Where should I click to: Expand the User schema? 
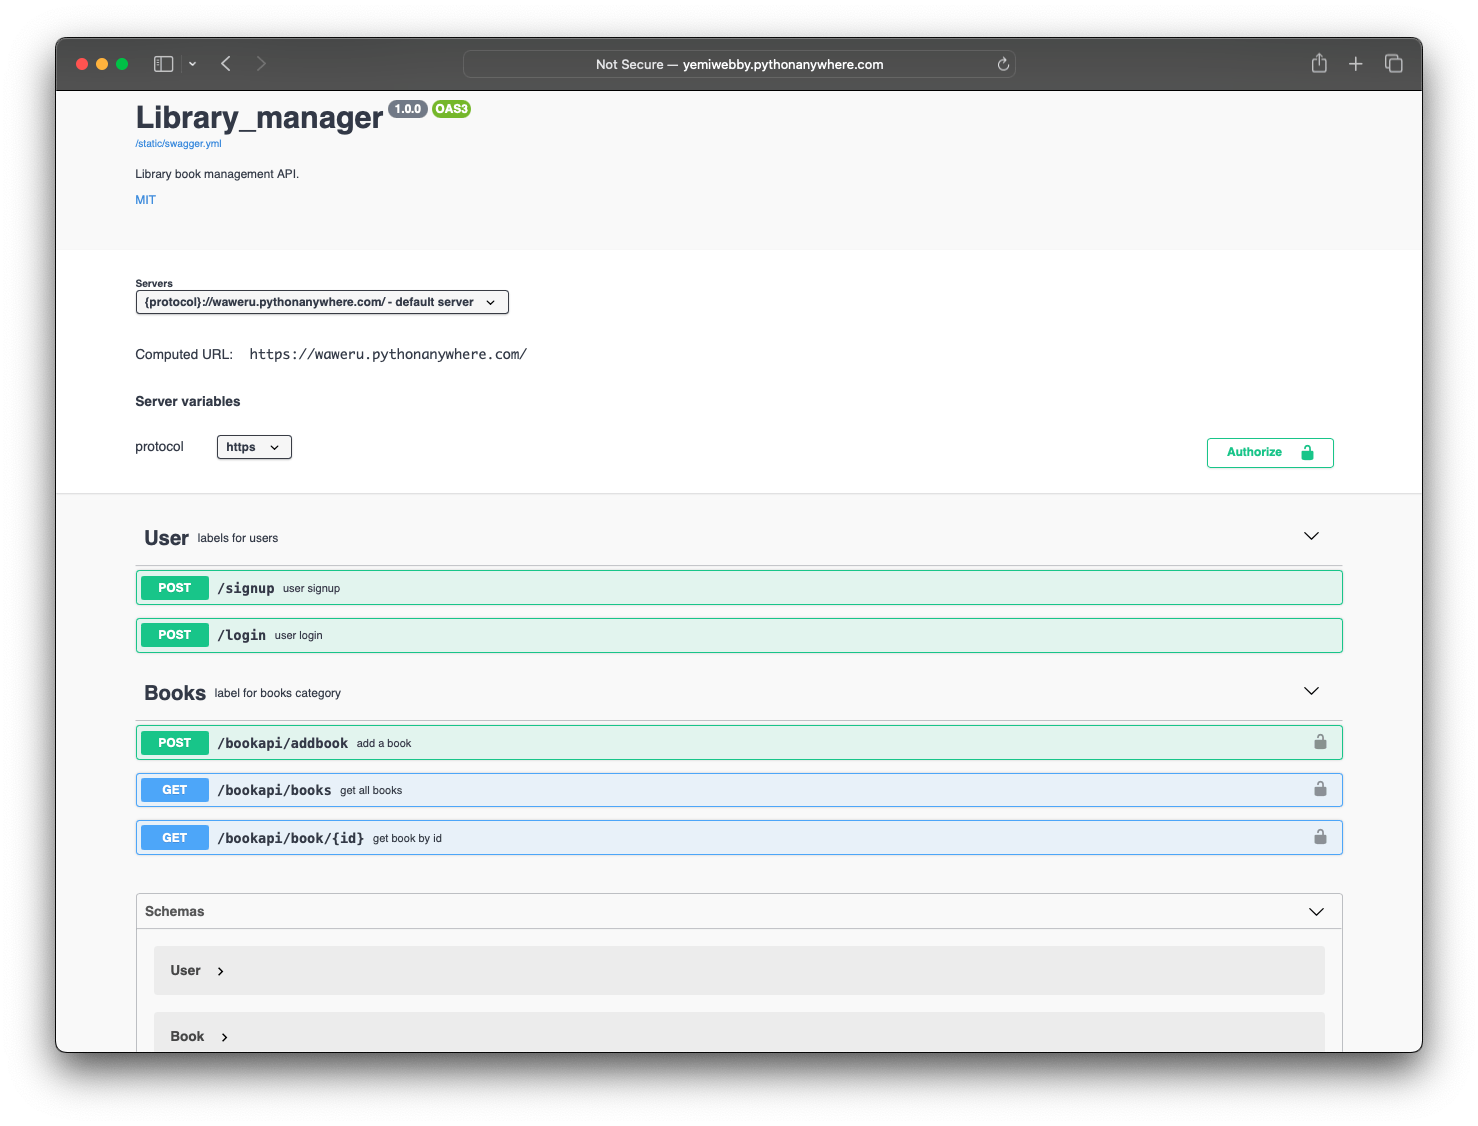pos(219,970)
